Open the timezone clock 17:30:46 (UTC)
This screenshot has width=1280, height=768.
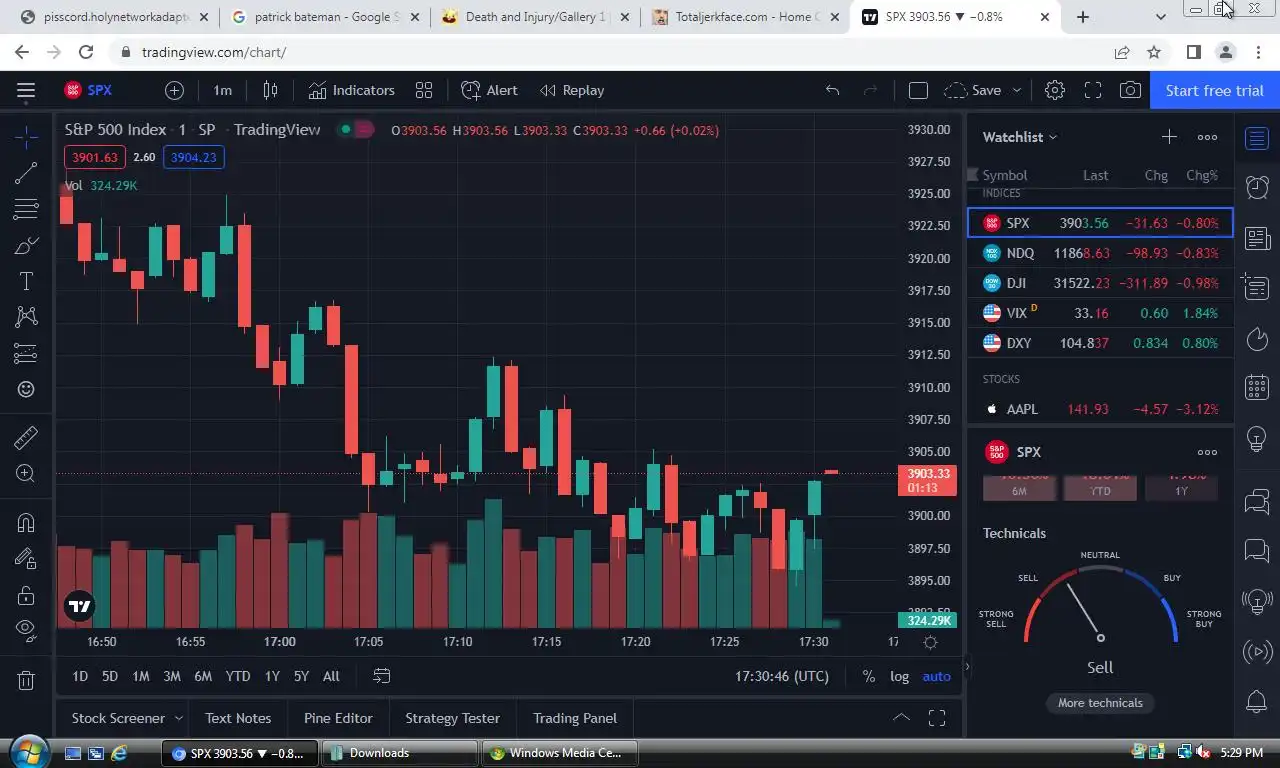(x=782, y=676)
